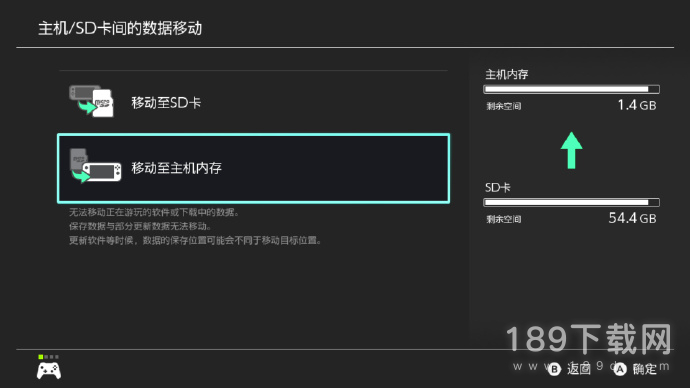
Task: Click the player indicator lights above controller
Action: [48, 357]
